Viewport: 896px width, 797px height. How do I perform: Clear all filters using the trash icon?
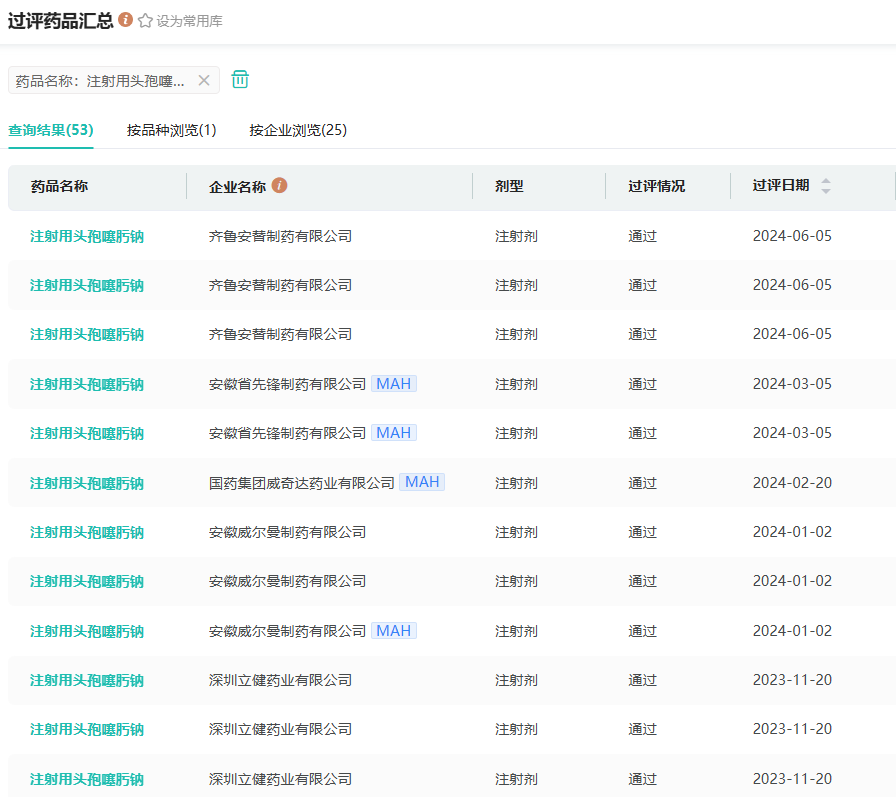(x=240, y=80)
